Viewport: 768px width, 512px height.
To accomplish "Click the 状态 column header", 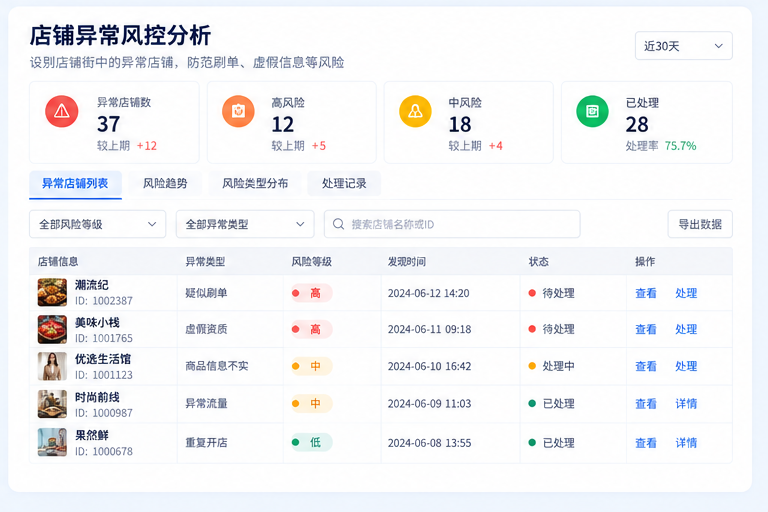I will [538, 262].
